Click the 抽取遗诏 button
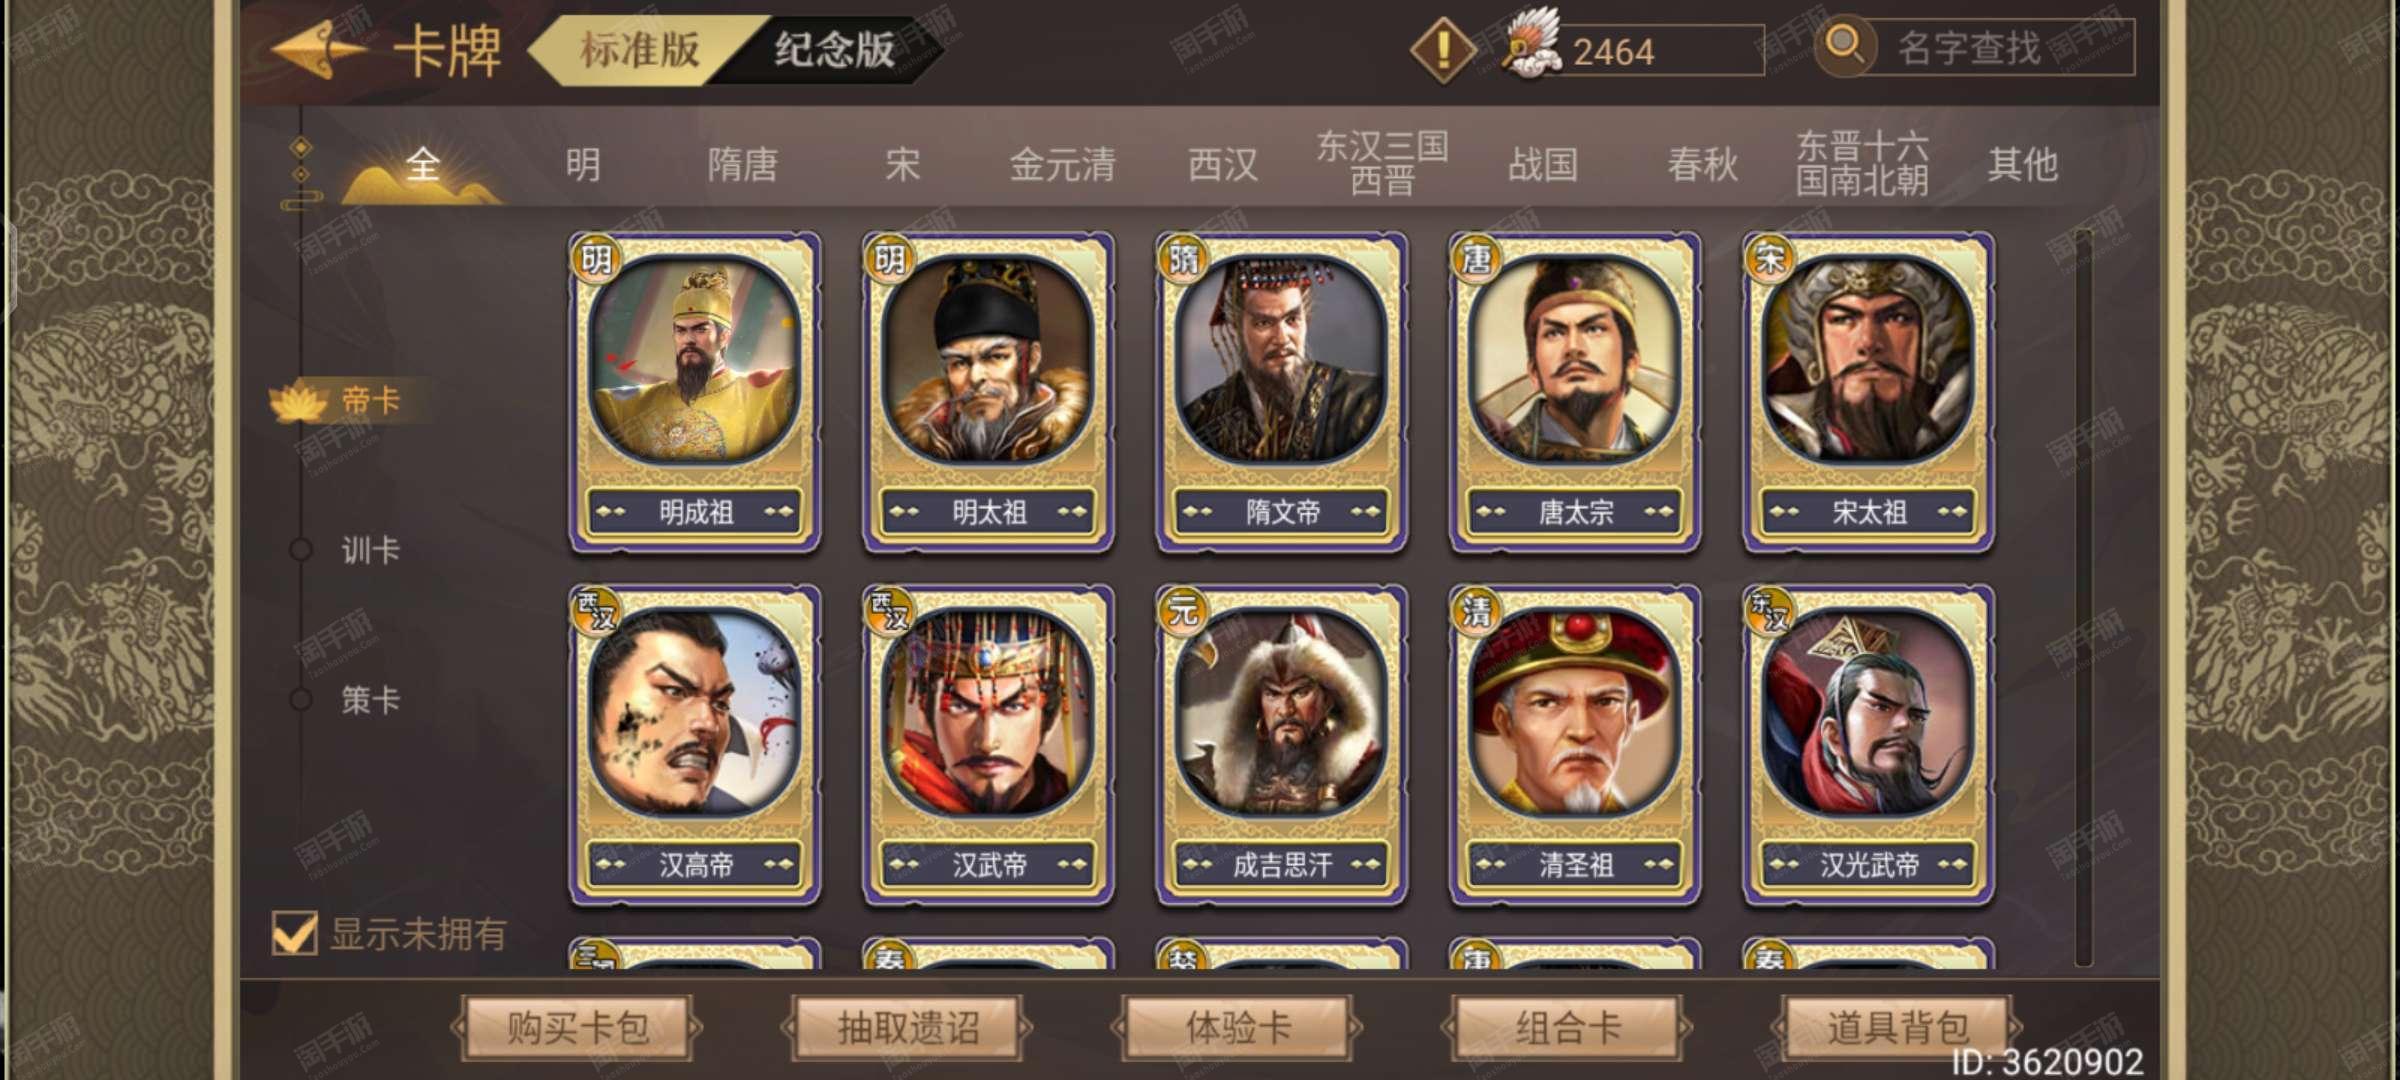This screenshot has width=2400, height=1080. 908,1027
